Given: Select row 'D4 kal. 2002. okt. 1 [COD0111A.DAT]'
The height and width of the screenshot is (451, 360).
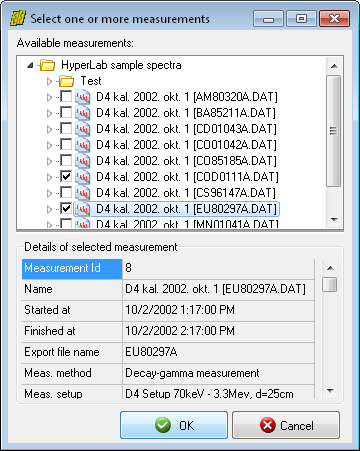Looking at the screenshot, I should (187, 177).
